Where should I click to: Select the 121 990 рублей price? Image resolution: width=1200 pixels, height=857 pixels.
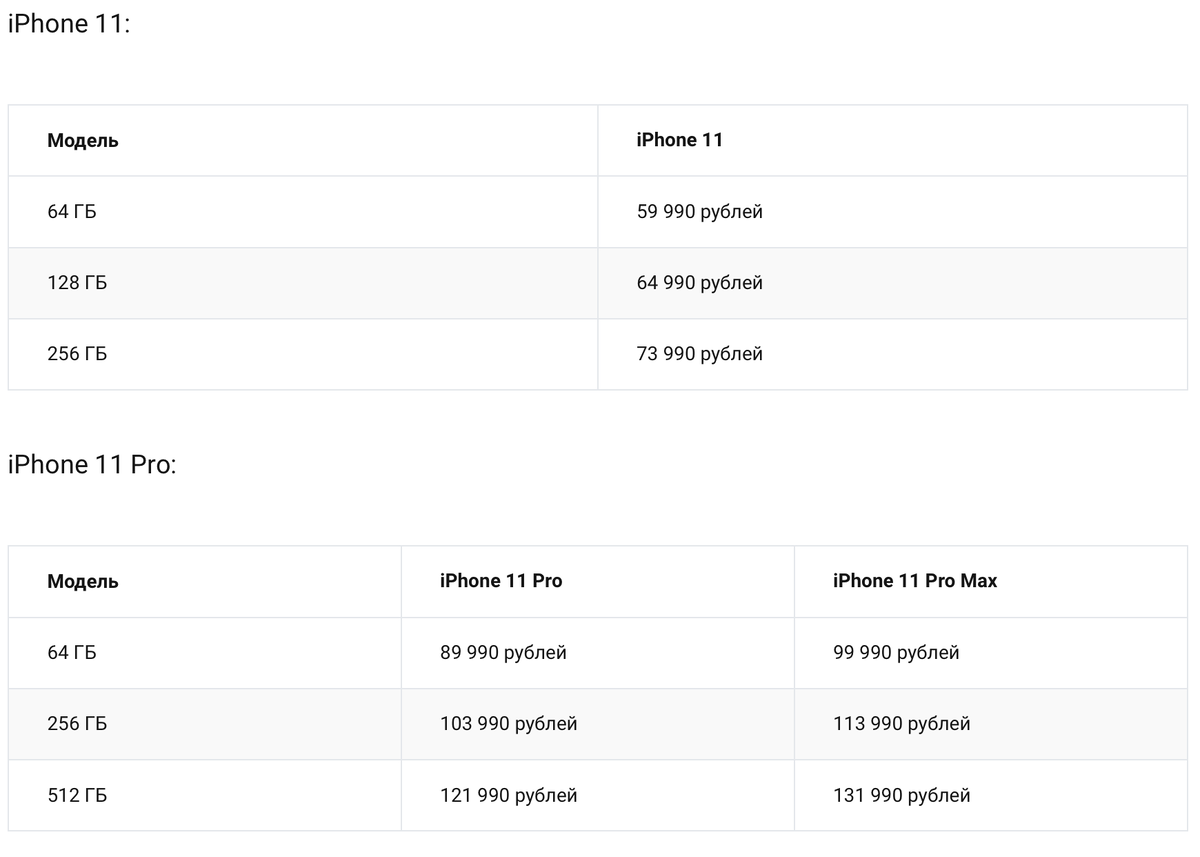point(508,796)
